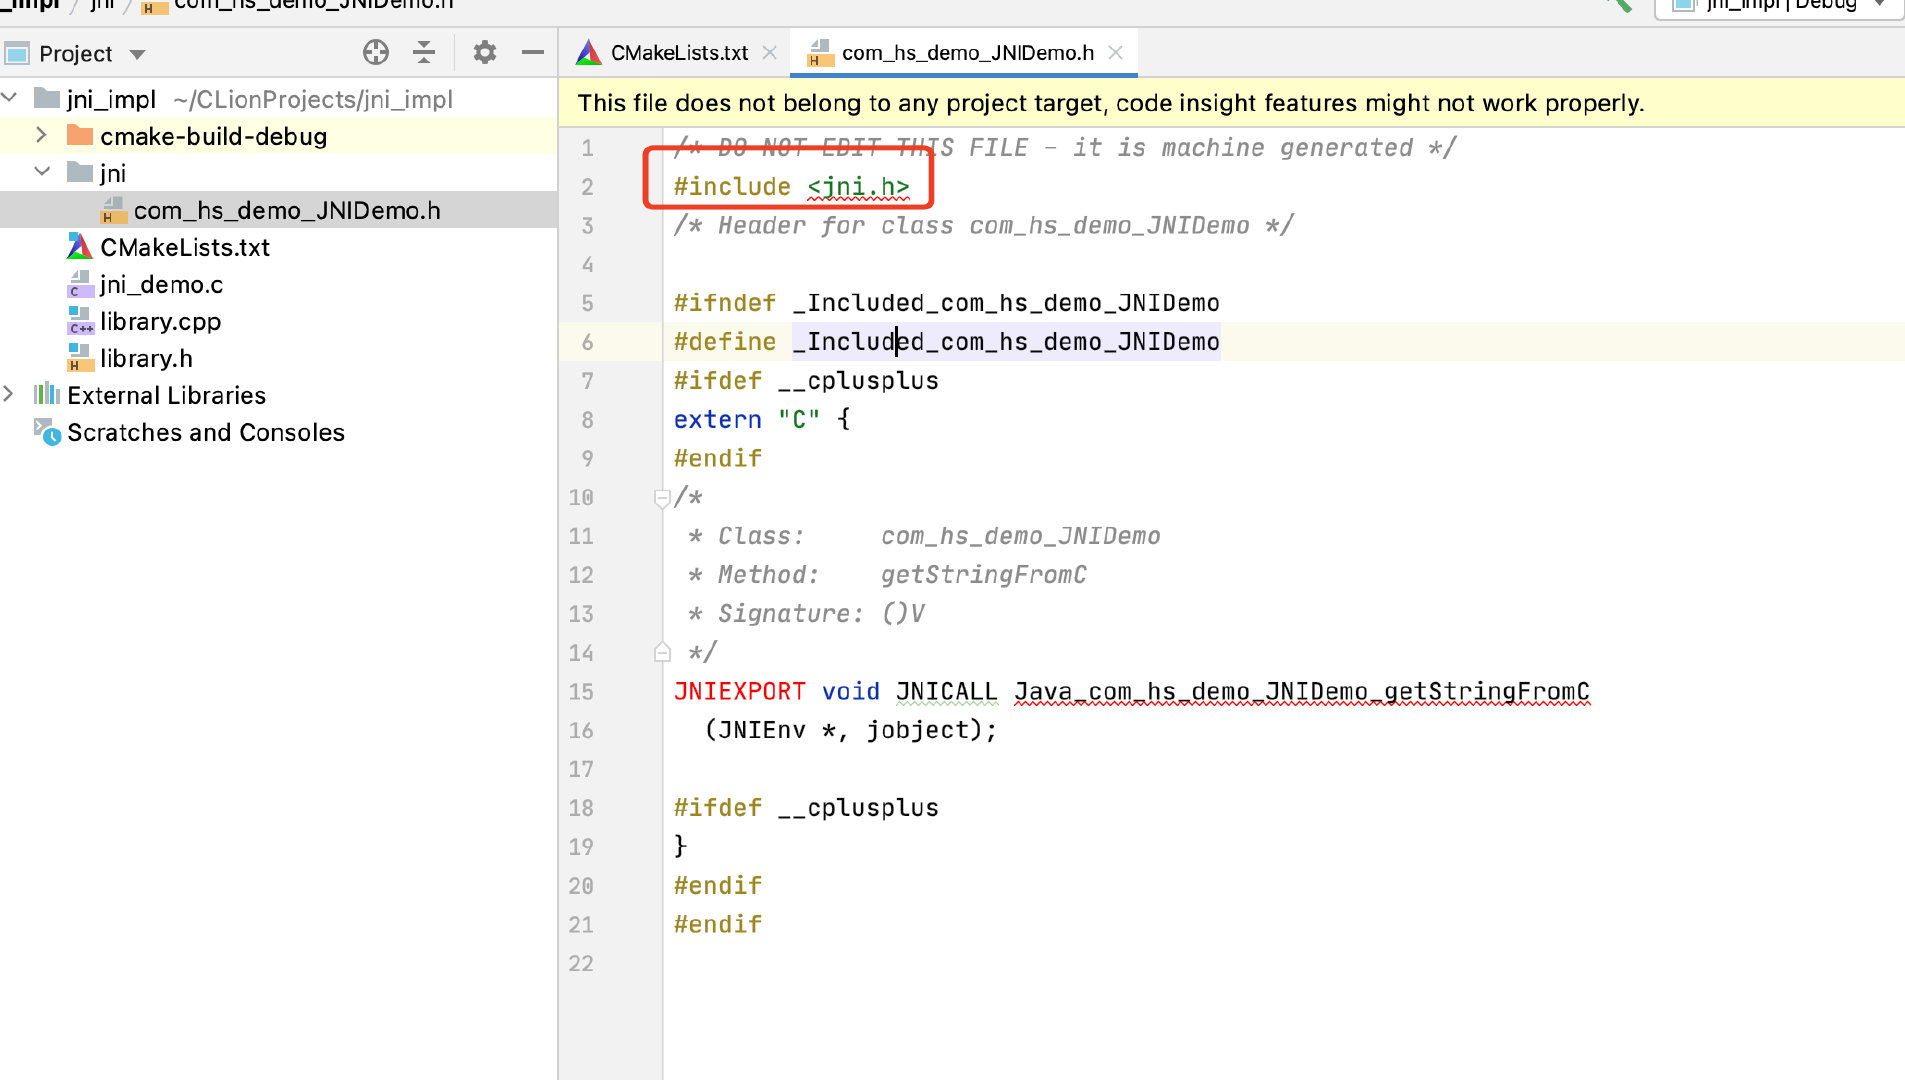Switch to the CMakeLists.txt tab
1905x1080 pixels.
678,52
